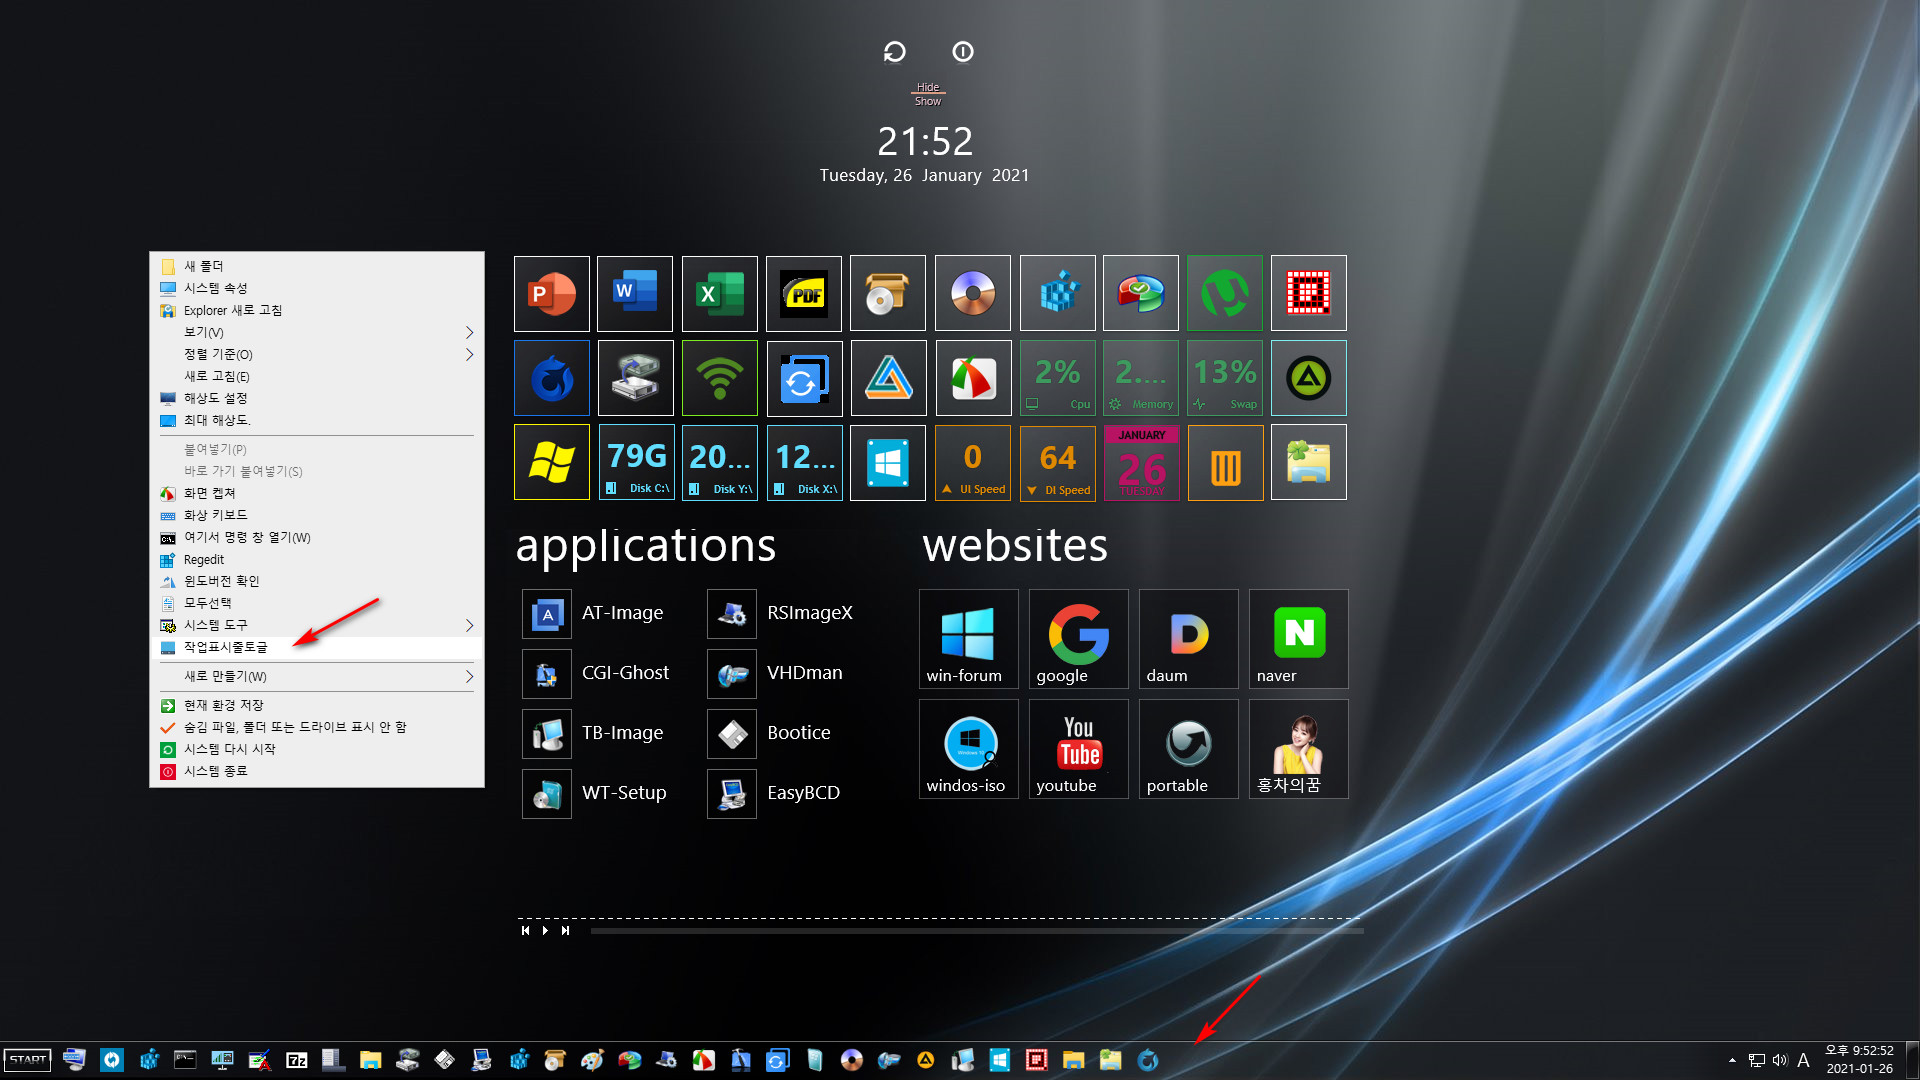Select 새 폴더 in context menu
This screenshot has height=1080, width=1920.
(317, 266)
